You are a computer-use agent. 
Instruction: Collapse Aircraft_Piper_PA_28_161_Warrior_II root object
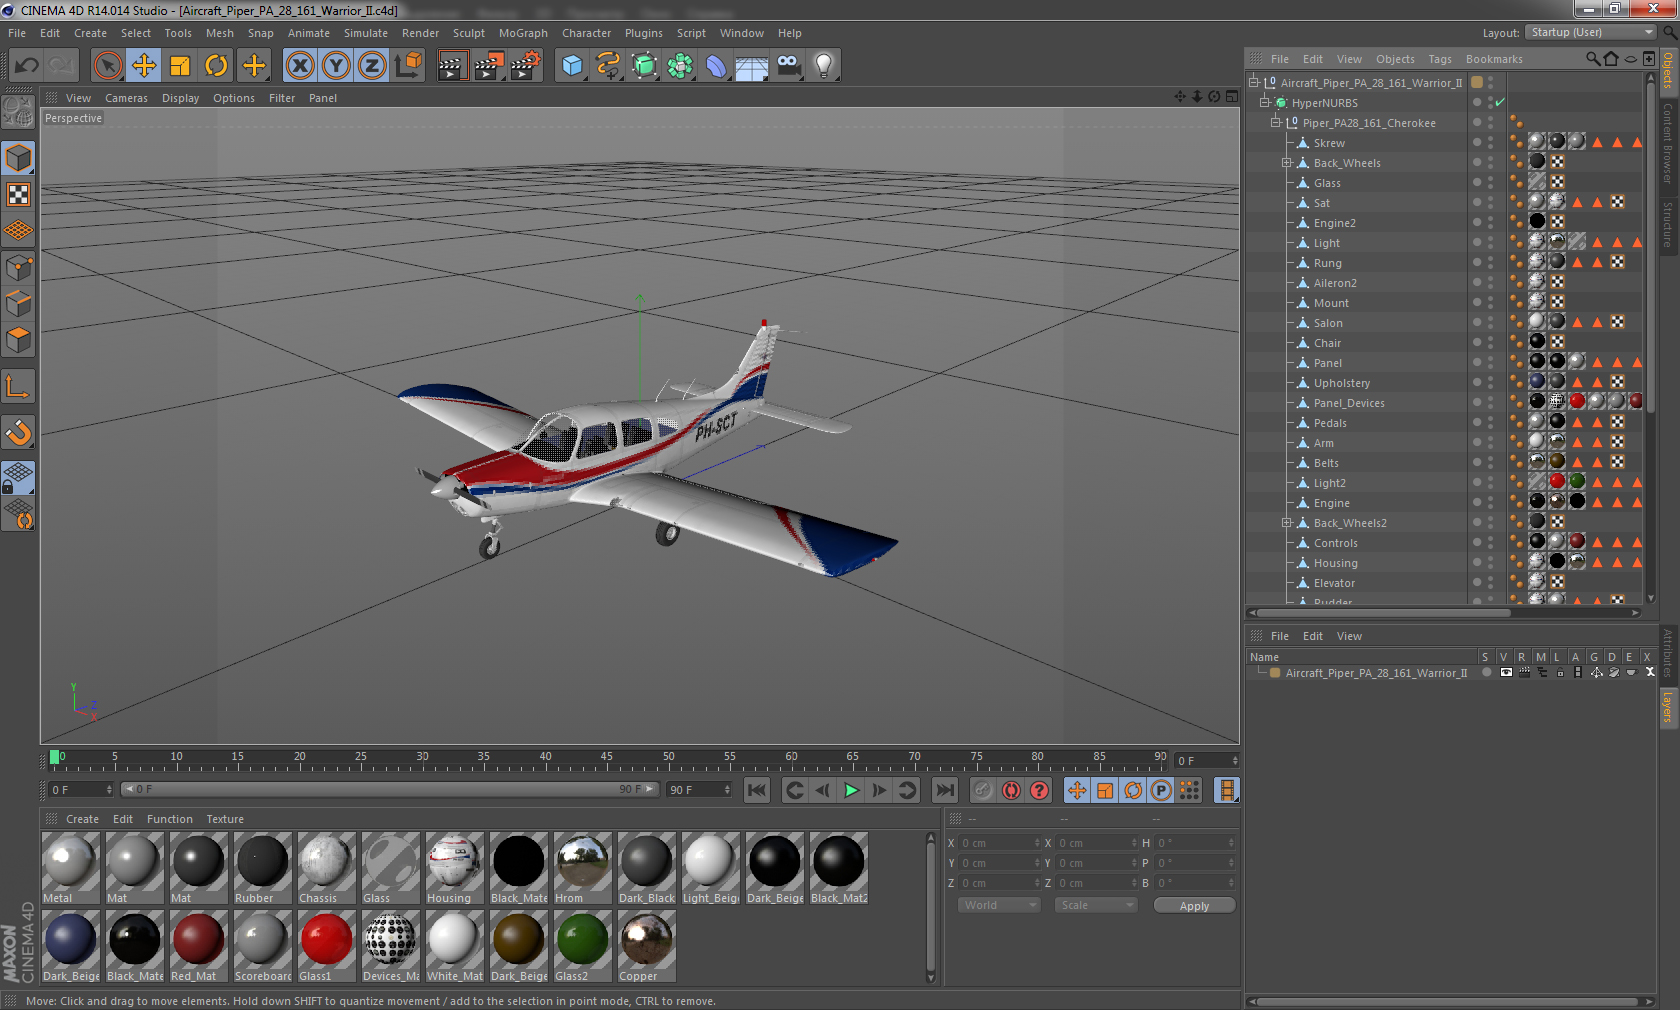tap(1254, 82)
